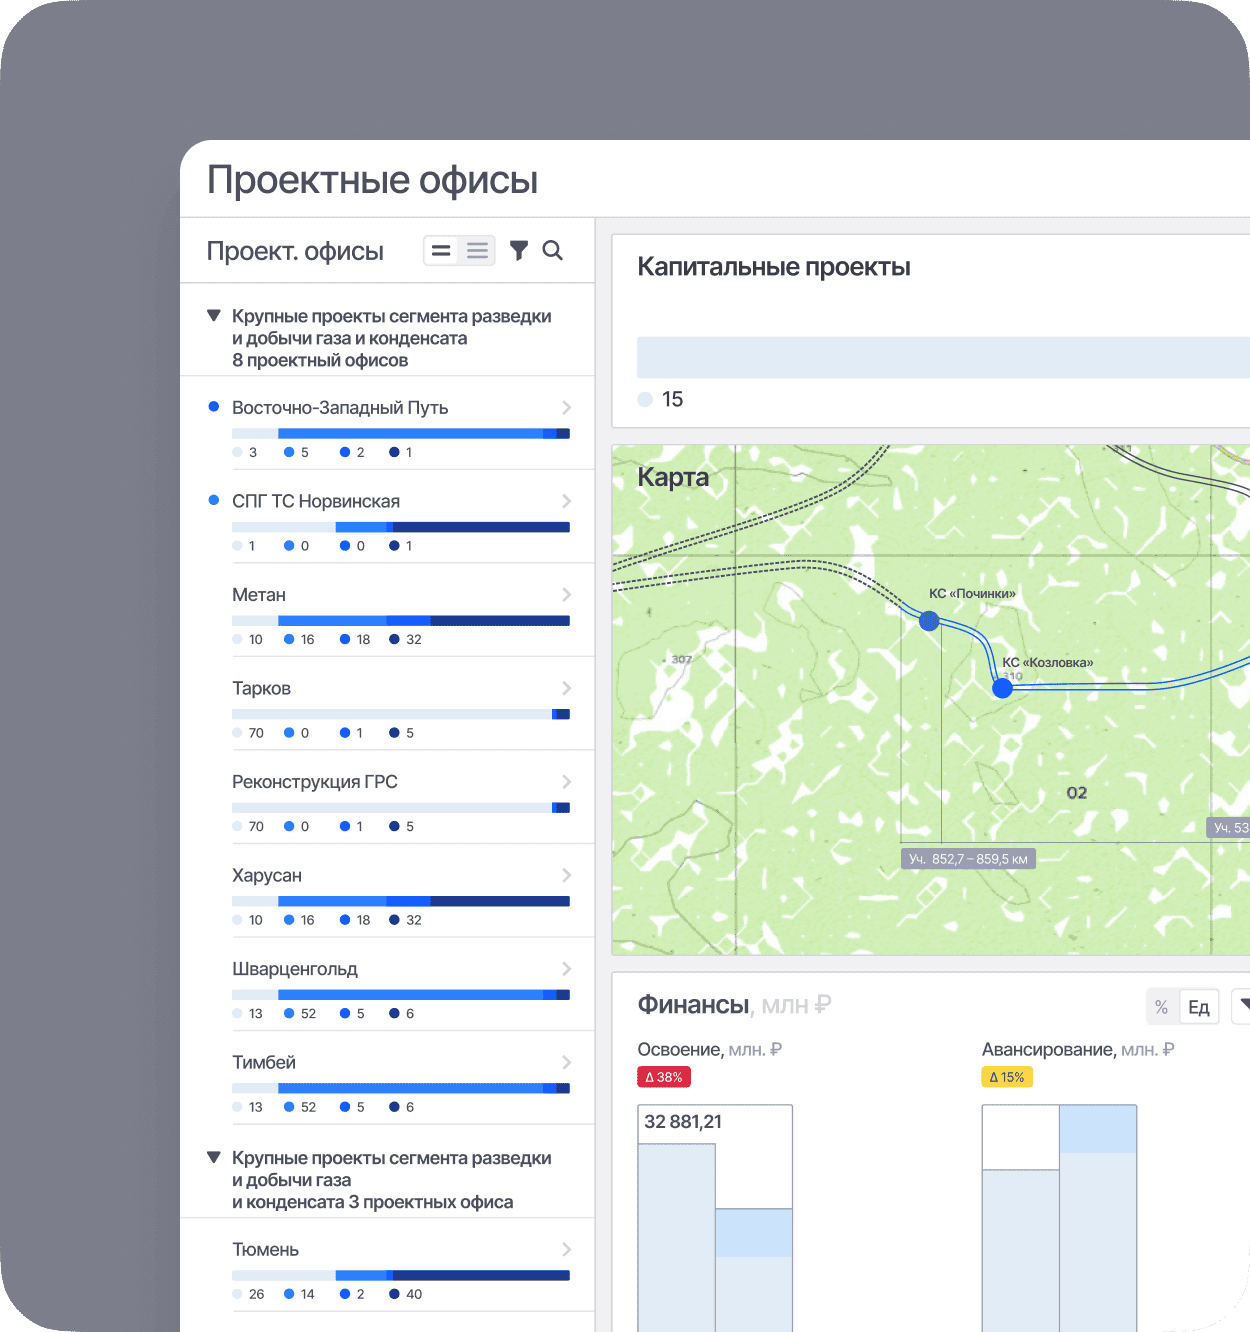Screen dimensions: 1250x1332
Task: Open Тимбей row chevron
Action: pos(567,1062)
